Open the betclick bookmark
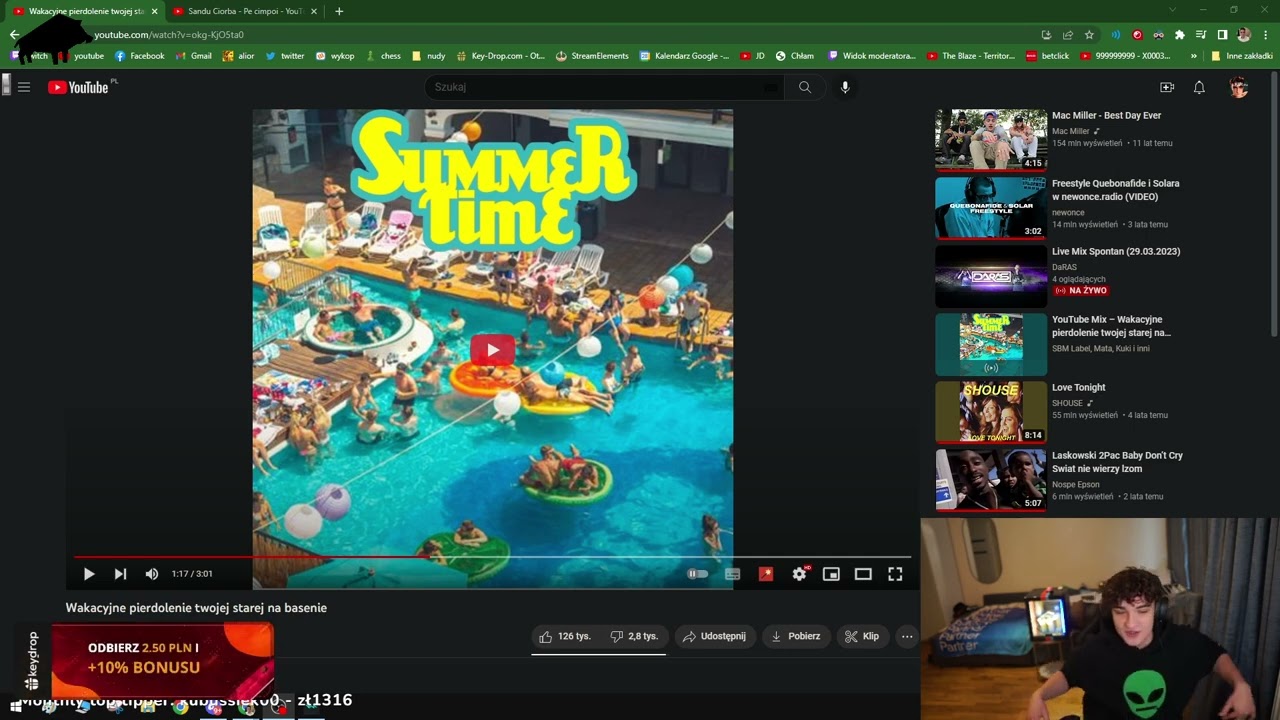This screenshot has width=1280, height=720. tap(1047, 56)
